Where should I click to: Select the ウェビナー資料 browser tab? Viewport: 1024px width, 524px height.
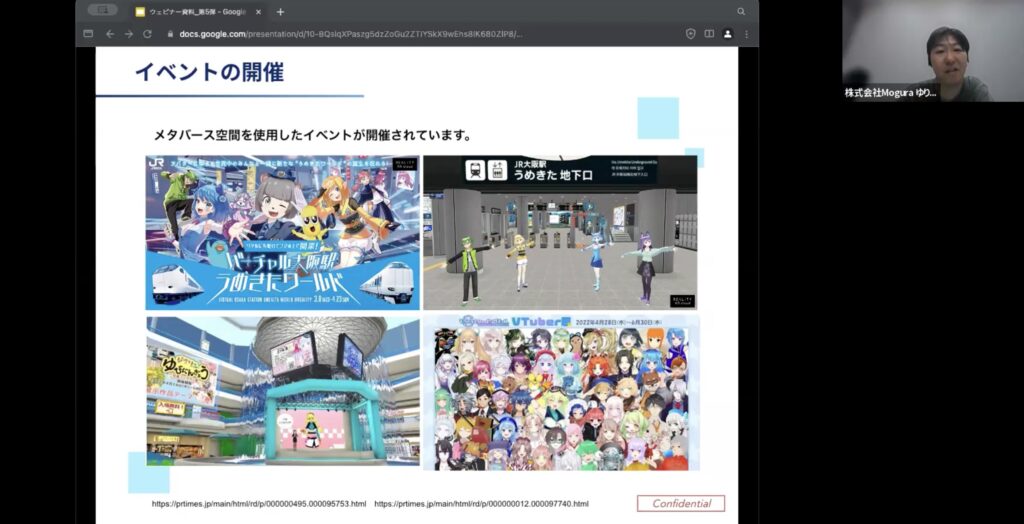[x=199, y=12]
